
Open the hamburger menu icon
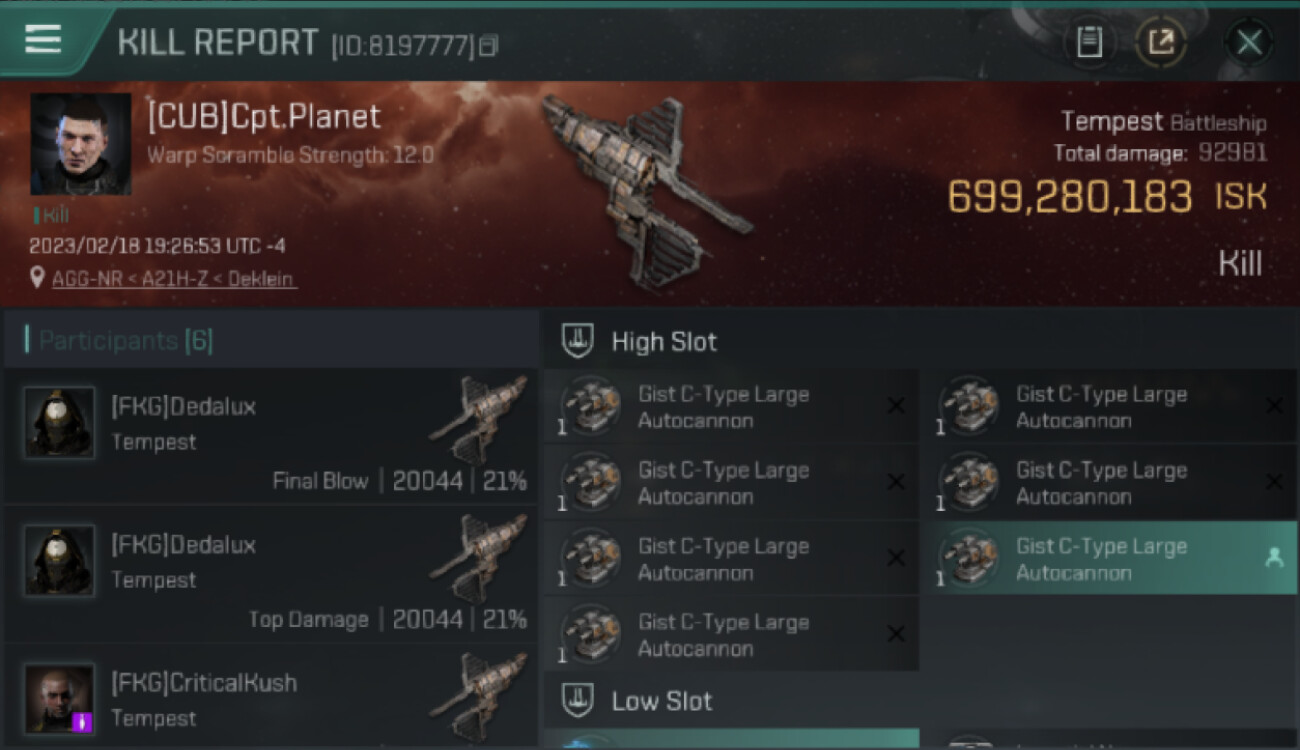[x=43, y=39]
